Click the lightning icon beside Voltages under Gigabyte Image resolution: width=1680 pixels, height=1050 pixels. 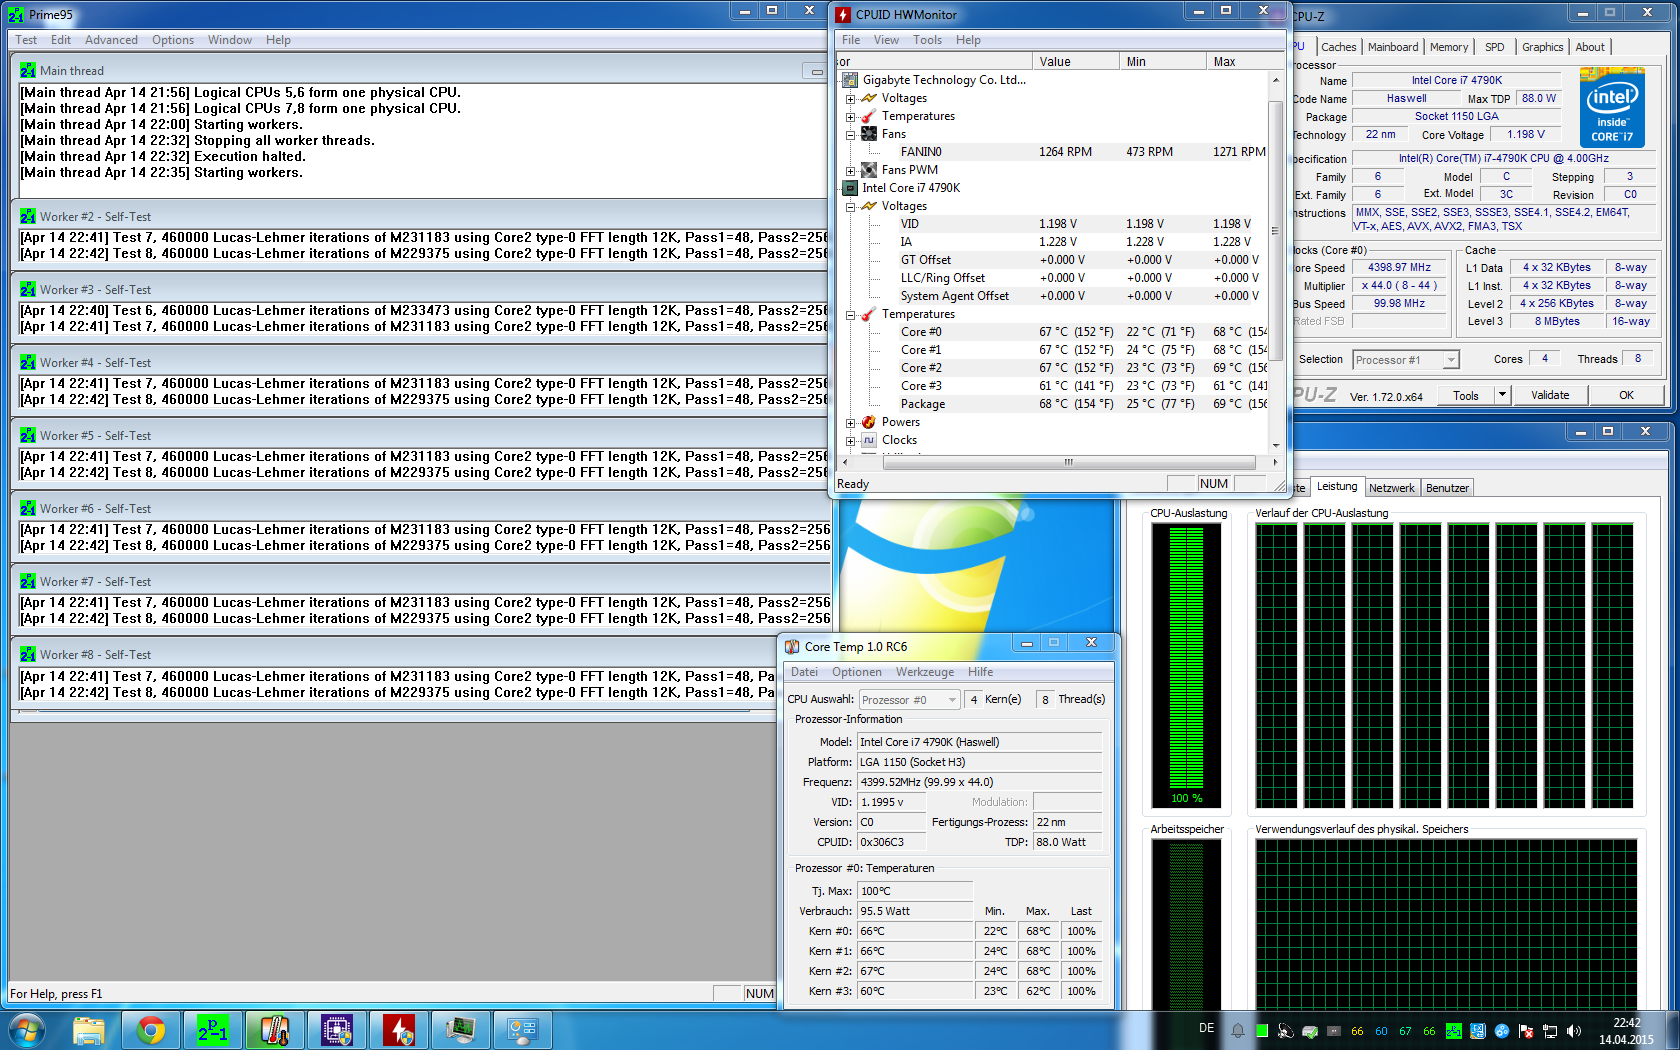tap(869, 98)
